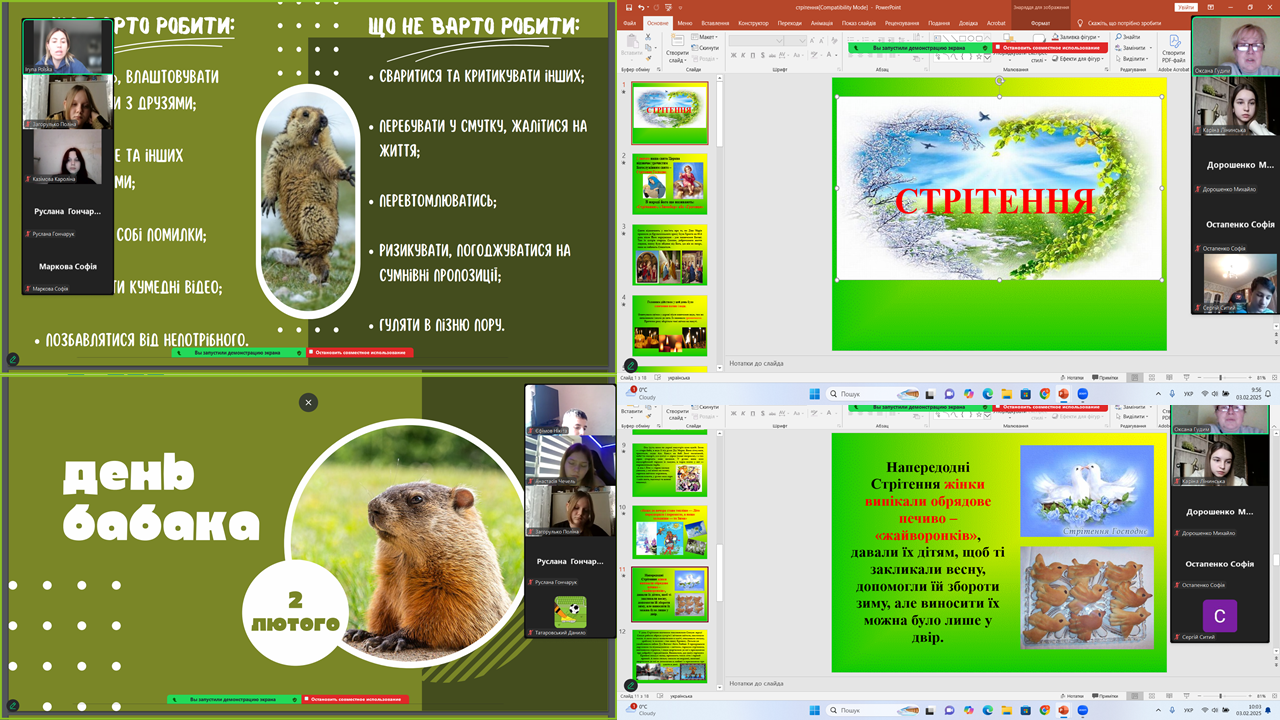Switch to the Переходи ribbon tab
Image resolution: width=1280 pixels, height=720 pixels.
pyautogui.click(x=789, y=23)
